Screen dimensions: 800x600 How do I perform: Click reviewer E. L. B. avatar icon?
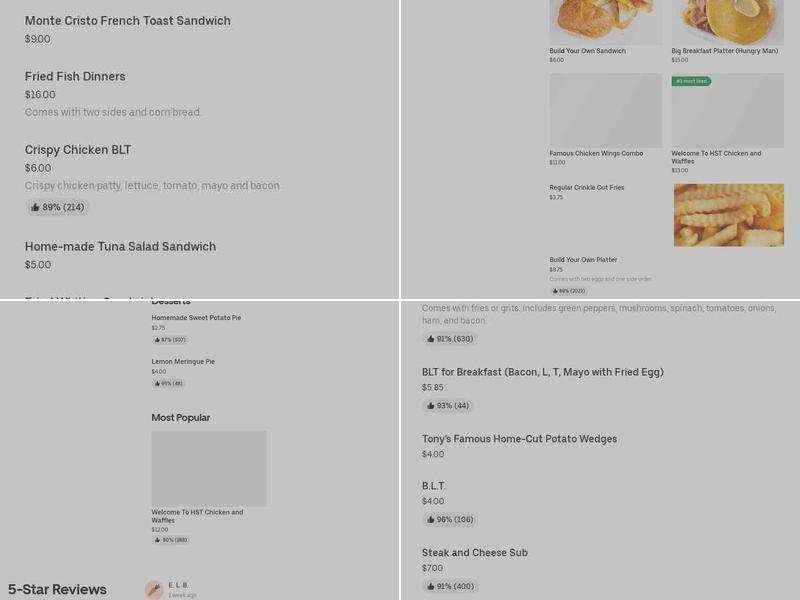pyautogui.click(x=155, y=585)
